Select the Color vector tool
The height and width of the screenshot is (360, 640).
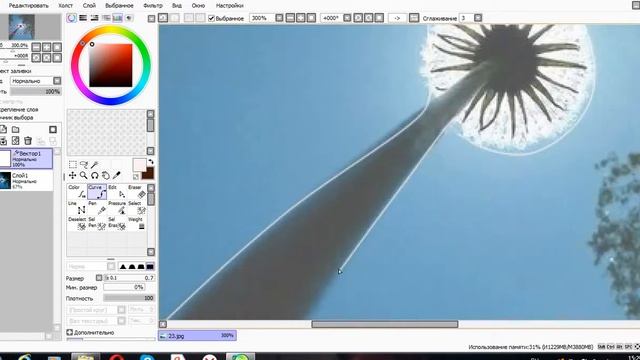(x=77, y=191)
